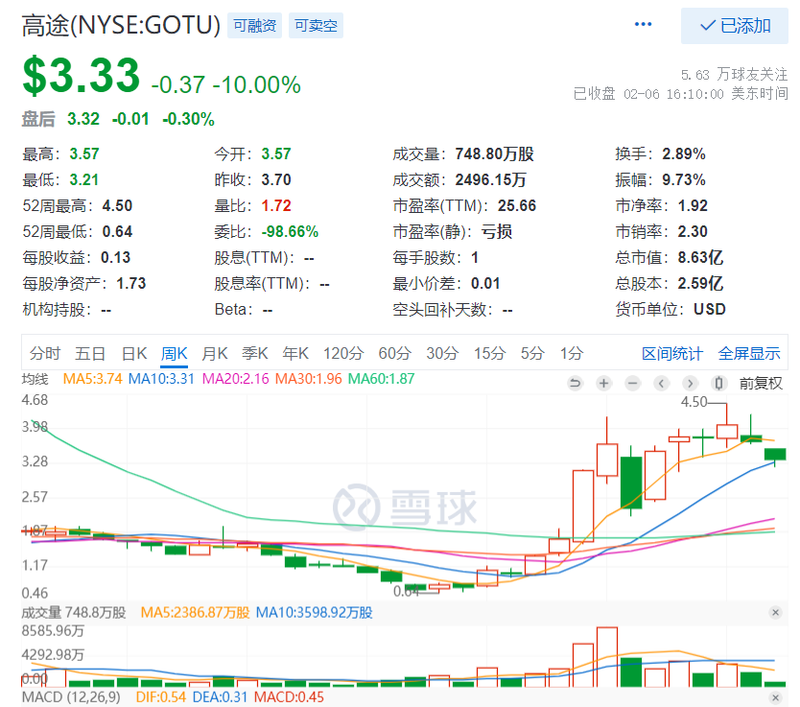
Task: Click the MA10:3.31 moving average label
Action: point(161,379)
